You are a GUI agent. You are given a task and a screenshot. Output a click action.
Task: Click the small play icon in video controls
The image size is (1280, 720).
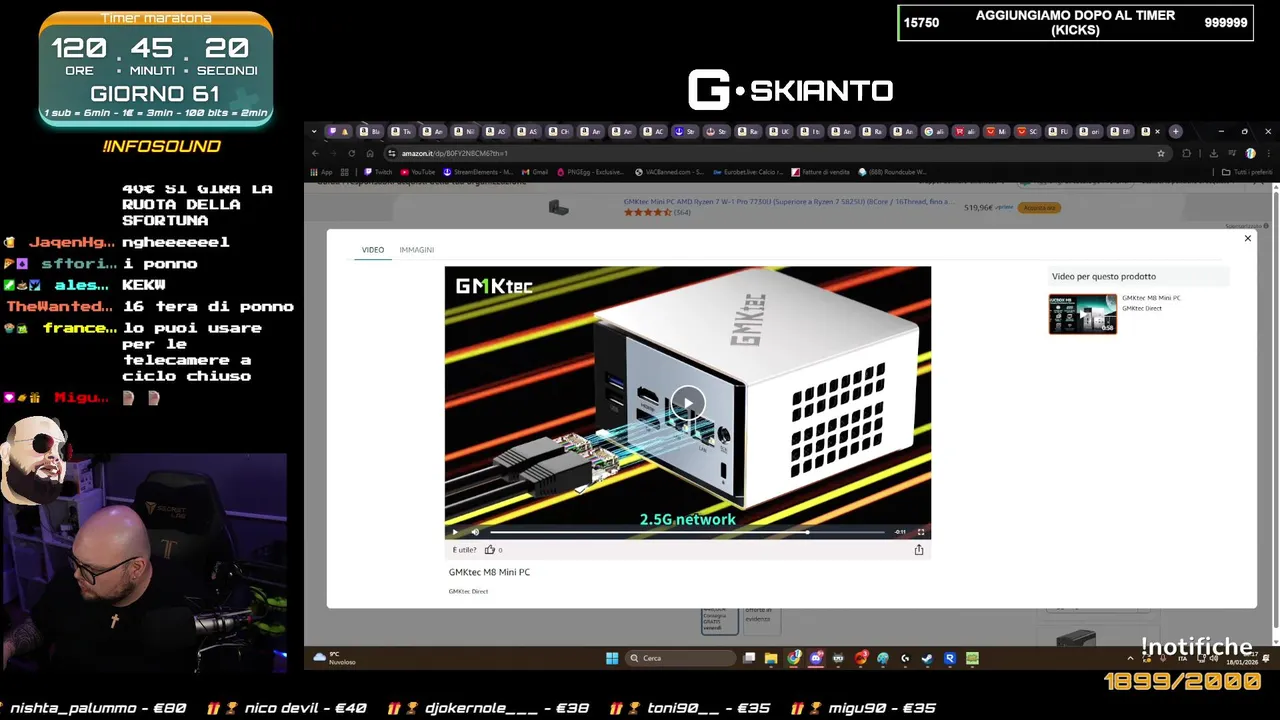[455, 532]
